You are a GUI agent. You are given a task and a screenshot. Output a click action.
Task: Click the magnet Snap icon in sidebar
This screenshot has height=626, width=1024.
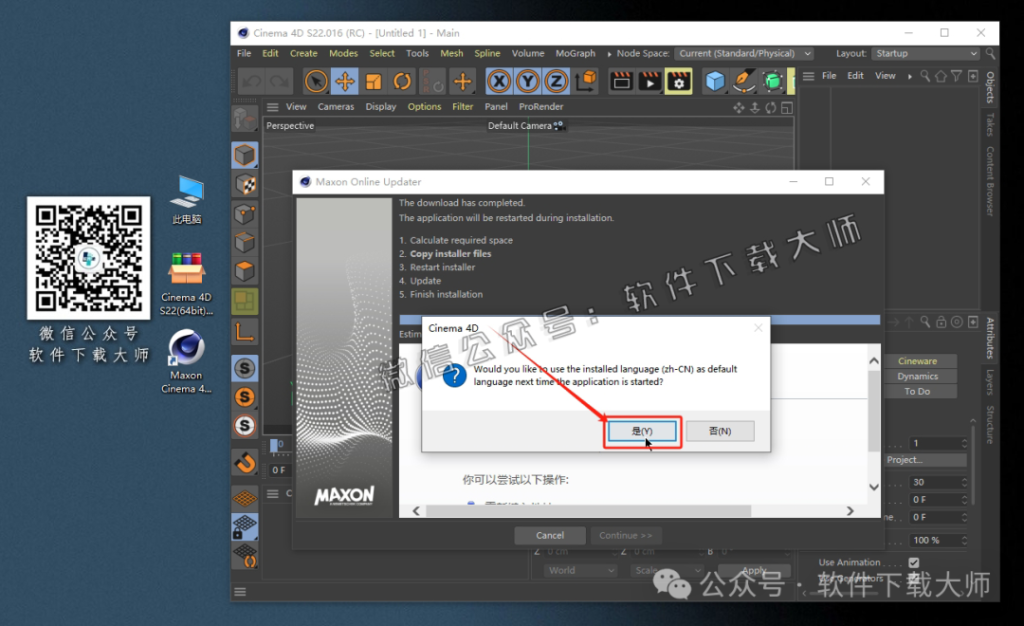[x=244, y=461]
